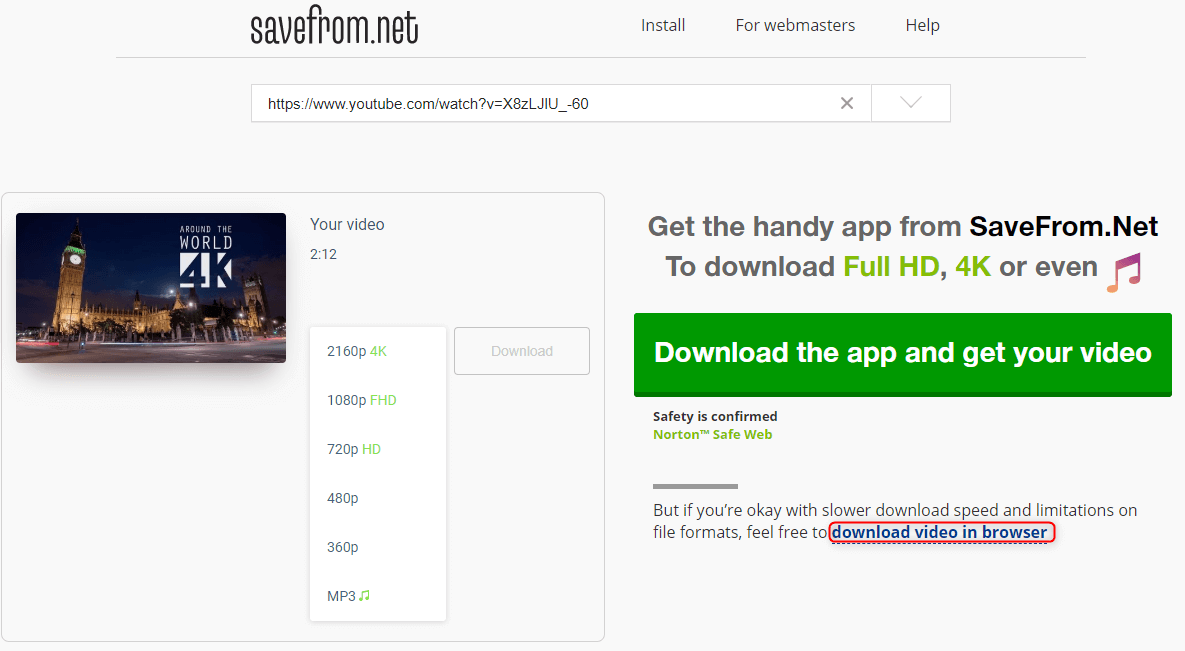Image resolution: width=1185 pixels, height=651 pixels.
Task: Click the Around the World 4K thumbnail
Action: pyautogui.click(x=151, y=288)
